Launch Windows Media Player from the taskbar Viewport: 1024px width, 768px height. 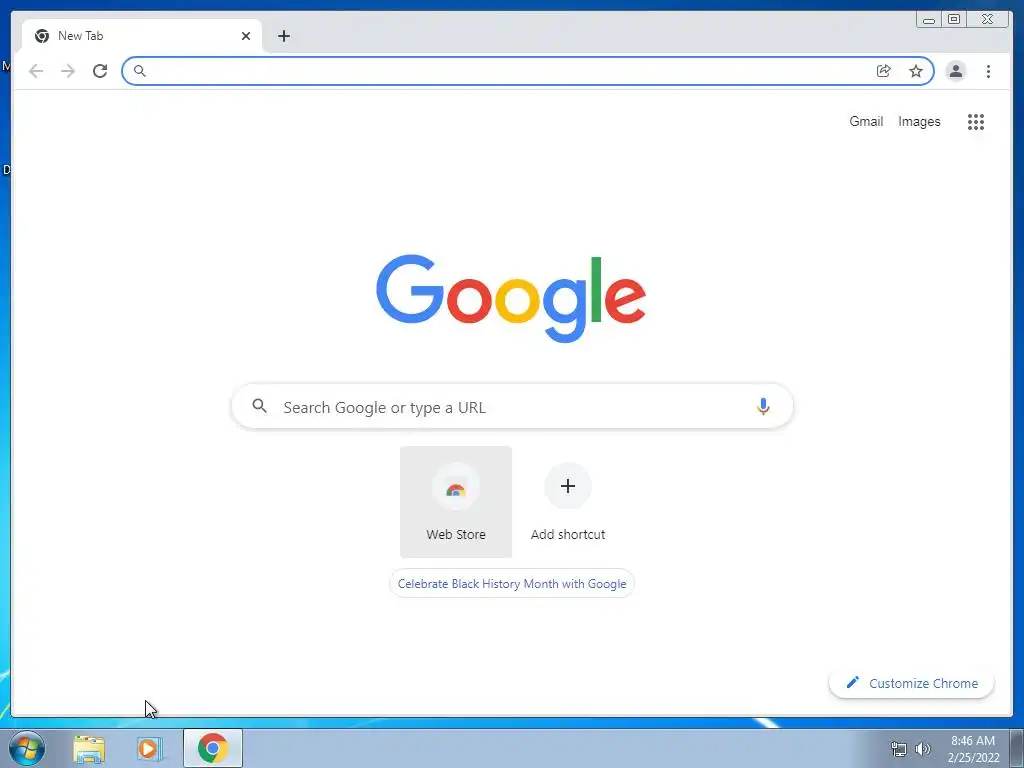coord(149,749)
